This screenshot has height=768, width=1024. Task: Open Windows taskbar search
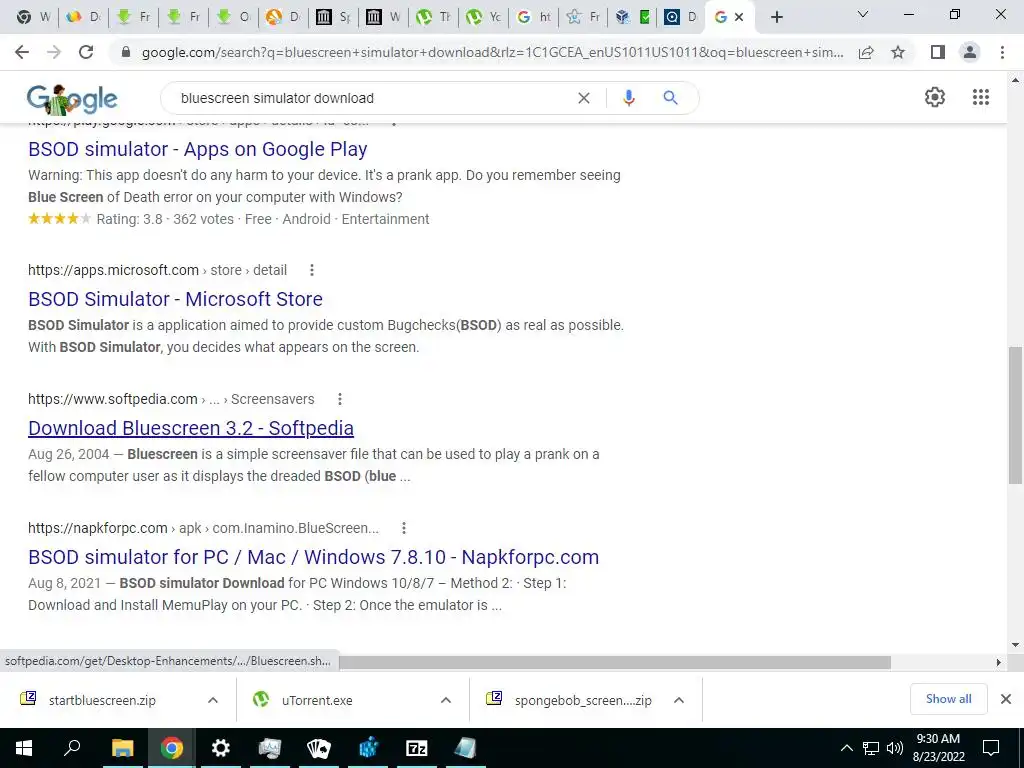[72, 748]
